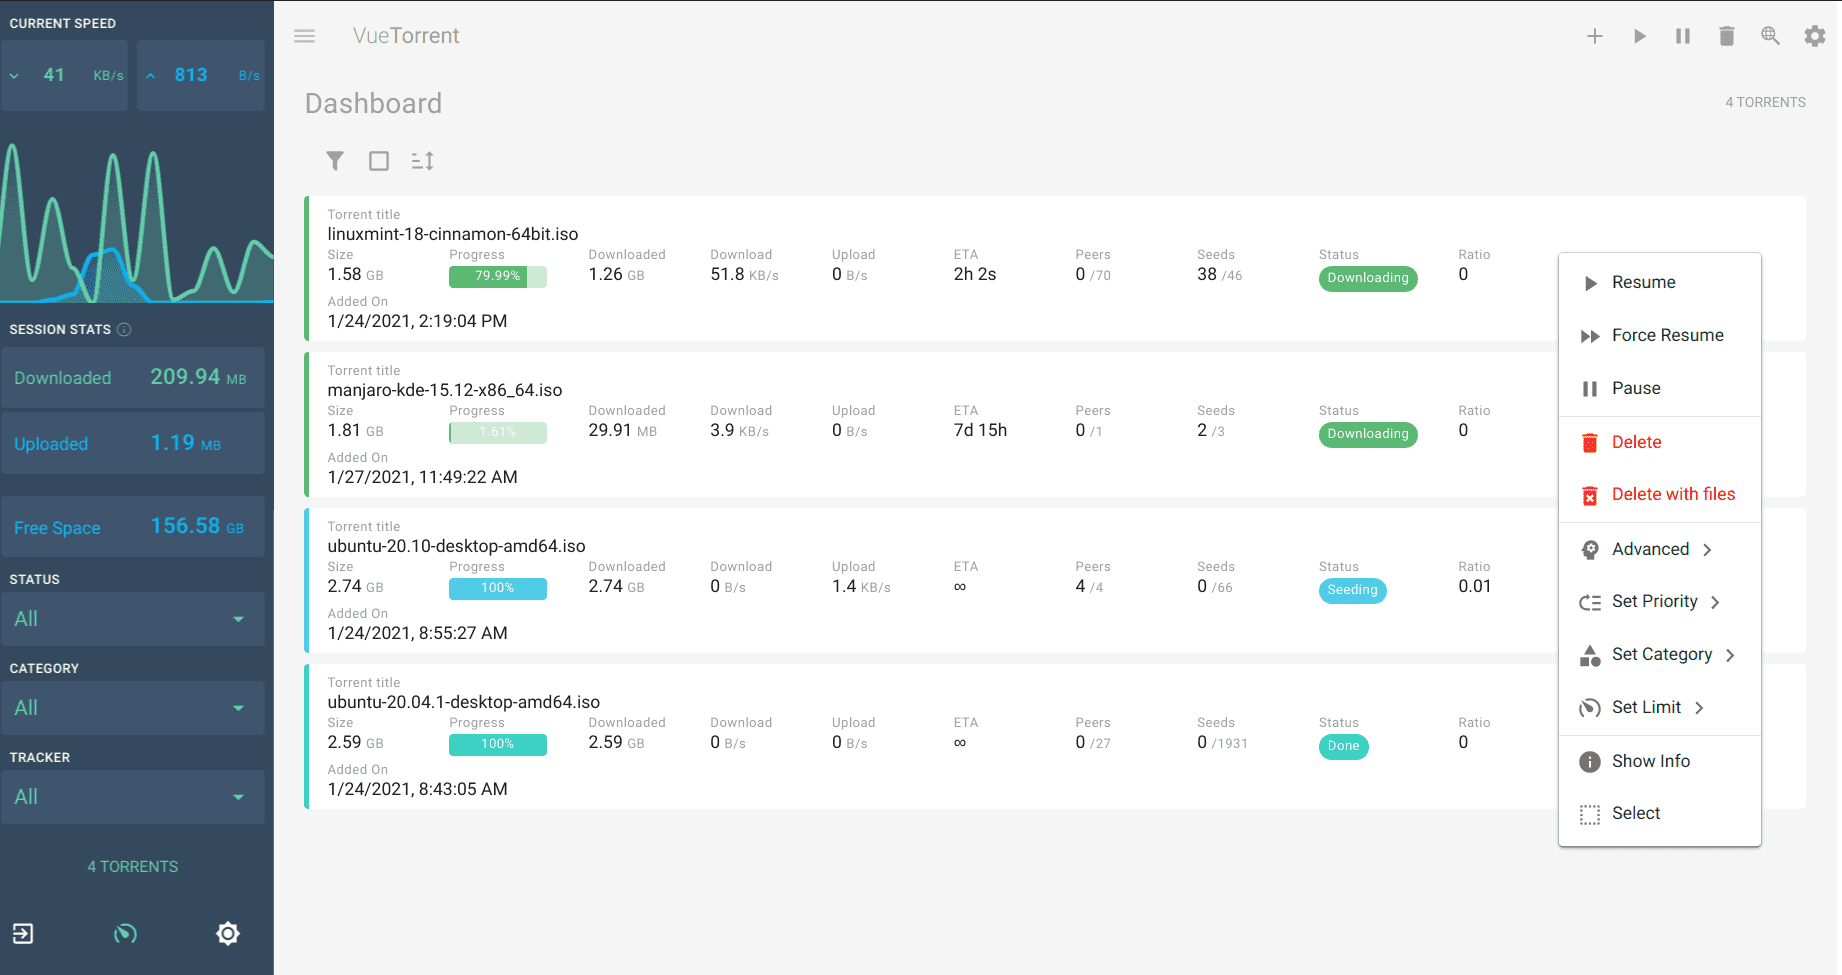
Task: Click the filter funnel icon on Dashboard
Action: [335, 161]
